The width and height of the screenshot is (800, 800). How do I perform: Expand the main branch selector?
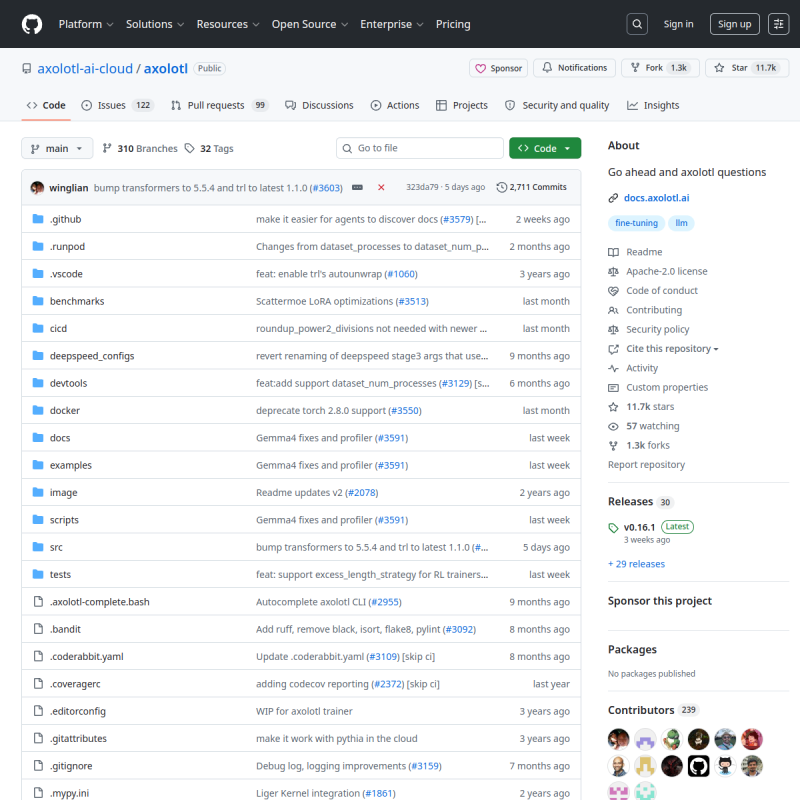pos(57,148)
